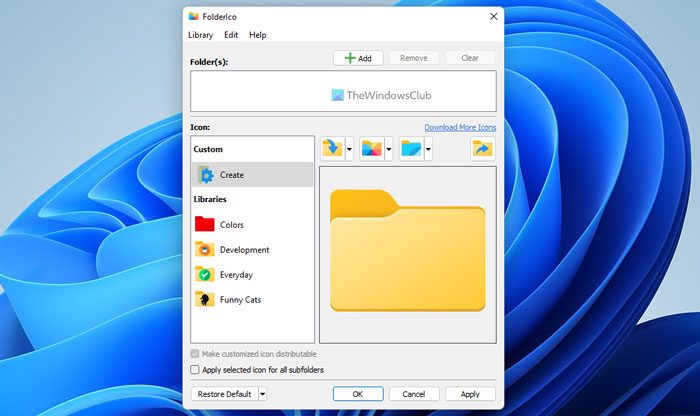Image resolution: width=700 pixels, height=416 pixels.
Task: Toggle Make customized icon distributable checkbox
Action: click(195, 354)
